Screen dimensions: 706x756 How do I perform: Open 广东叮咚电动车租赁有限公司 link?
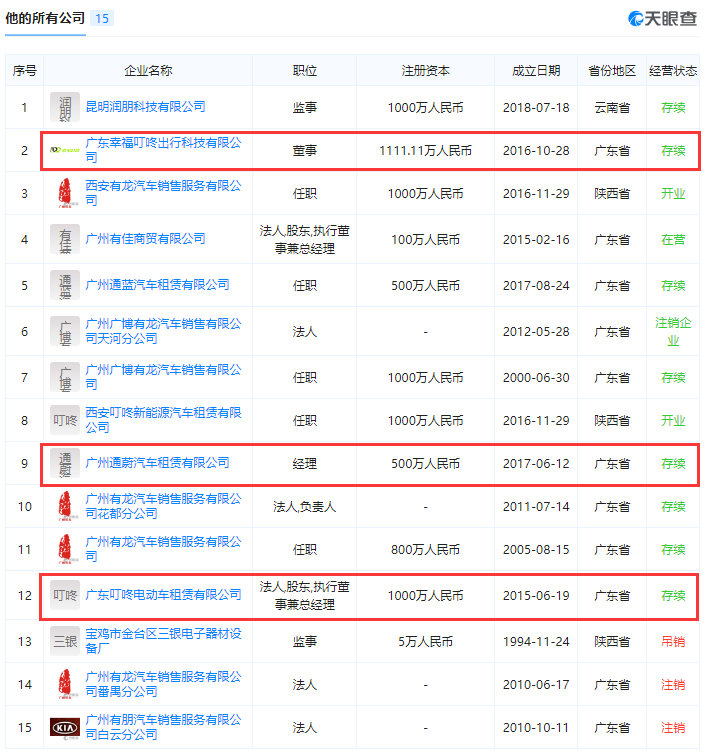[x=163, y=594]
